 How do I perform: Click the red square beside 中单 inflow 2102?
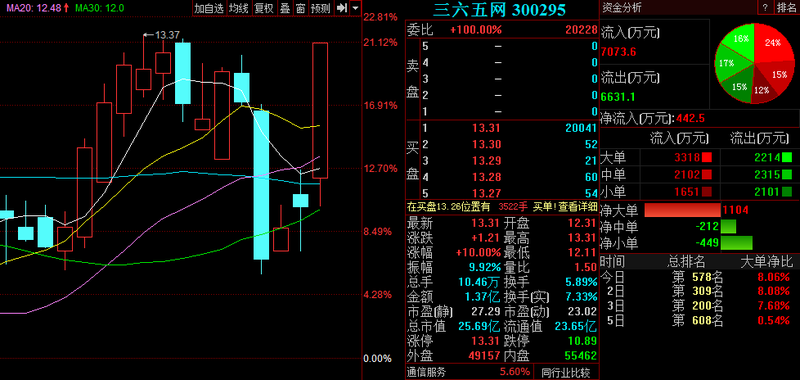[x=707, y=175]
